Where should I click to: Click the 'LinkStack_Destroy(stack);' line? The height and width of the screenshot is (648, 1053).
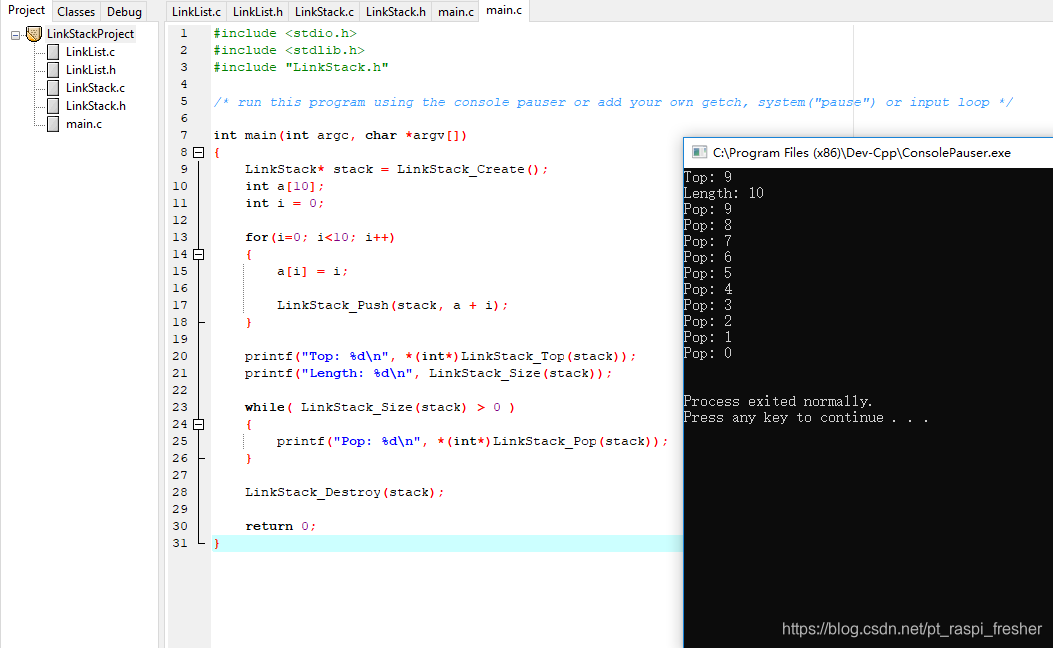coord(345,492)
